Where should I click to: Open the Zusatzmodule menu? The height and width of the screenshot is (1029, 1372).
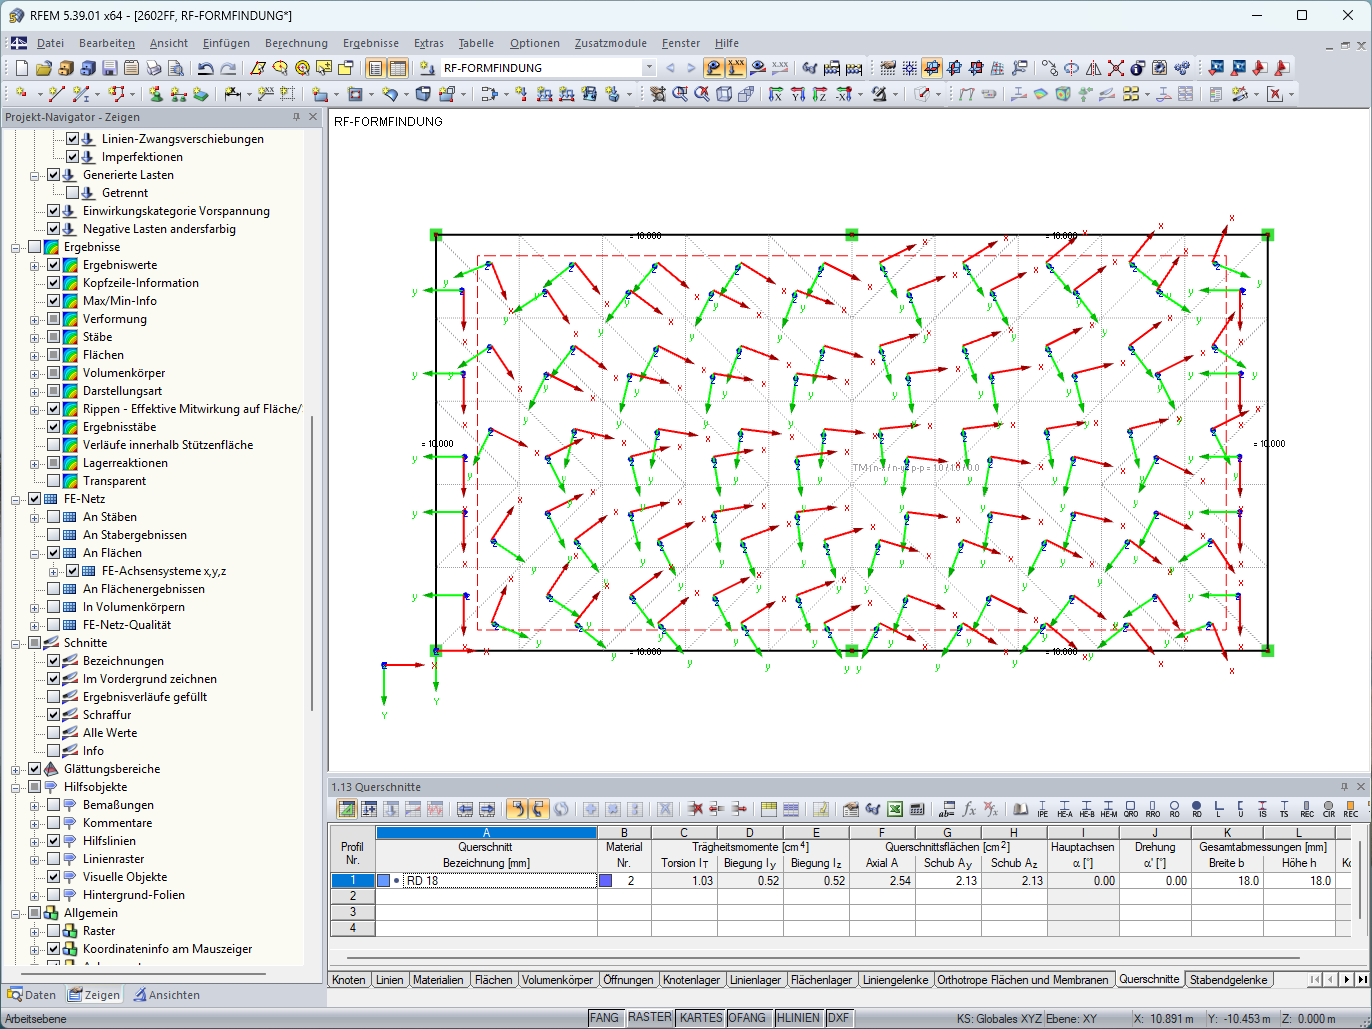click(x=610, y=43)
